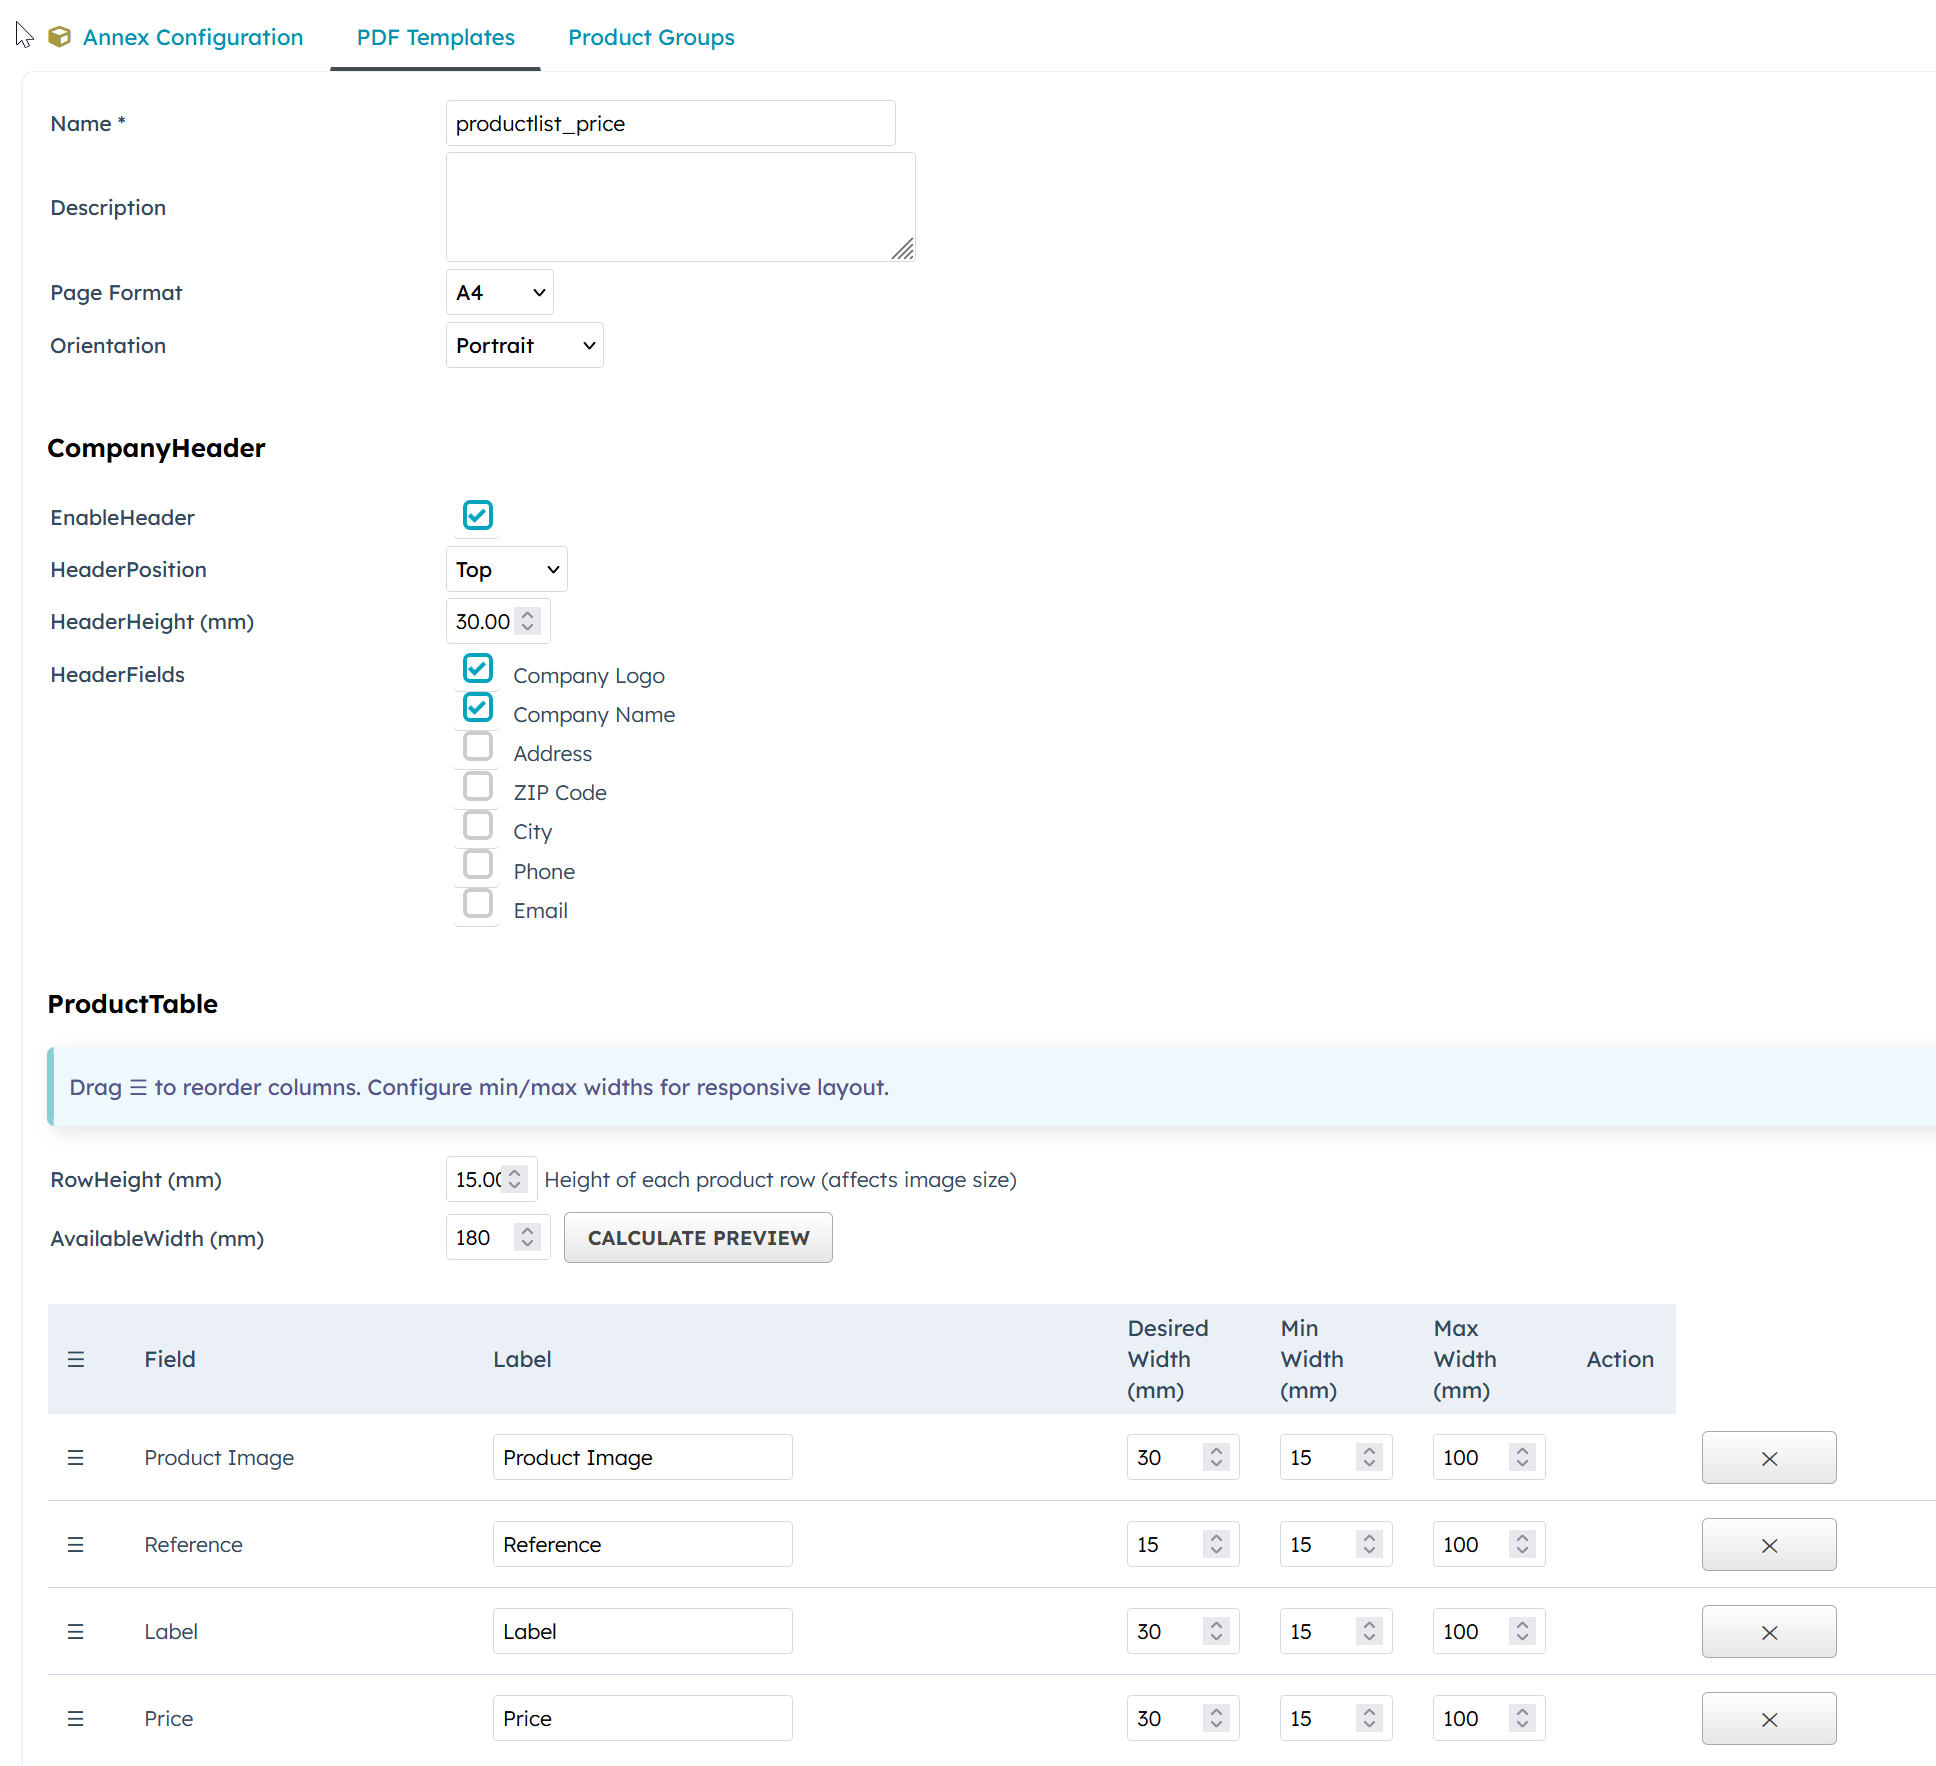This screenshot has height=1766, width=1936.
Task: Click drag handle for Reference row
Action: coord(76,1545)
